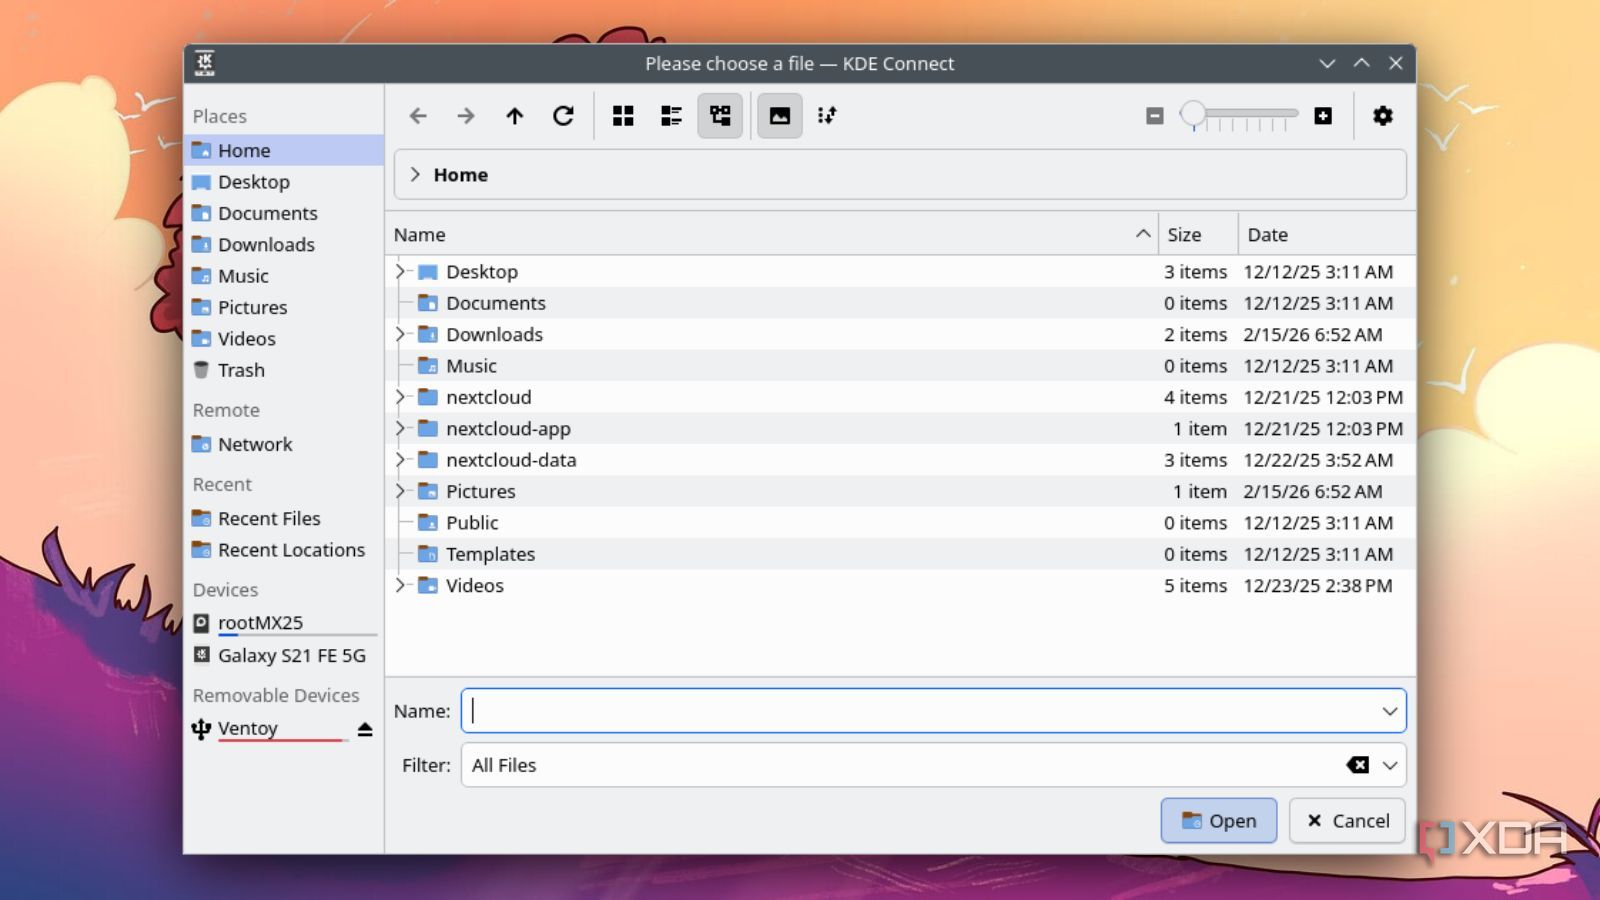Viewport: 1600px width, 900px height.
Task: Open Downloads from the Places sidebar
Action: click(x=284, y=245)
